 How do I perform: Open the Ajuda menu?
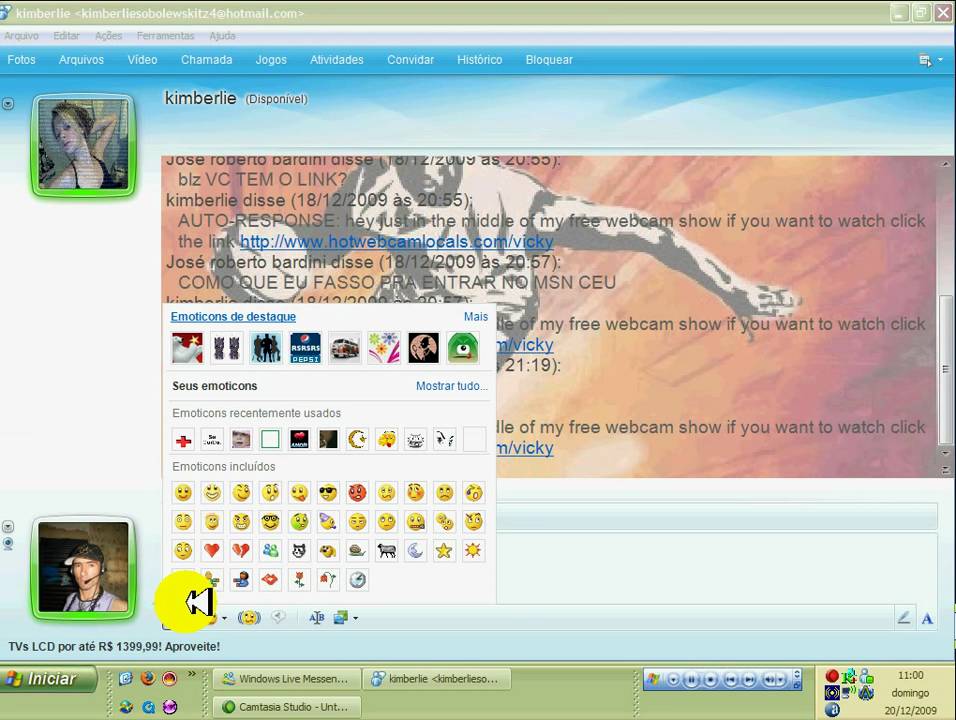coord(223,36)
